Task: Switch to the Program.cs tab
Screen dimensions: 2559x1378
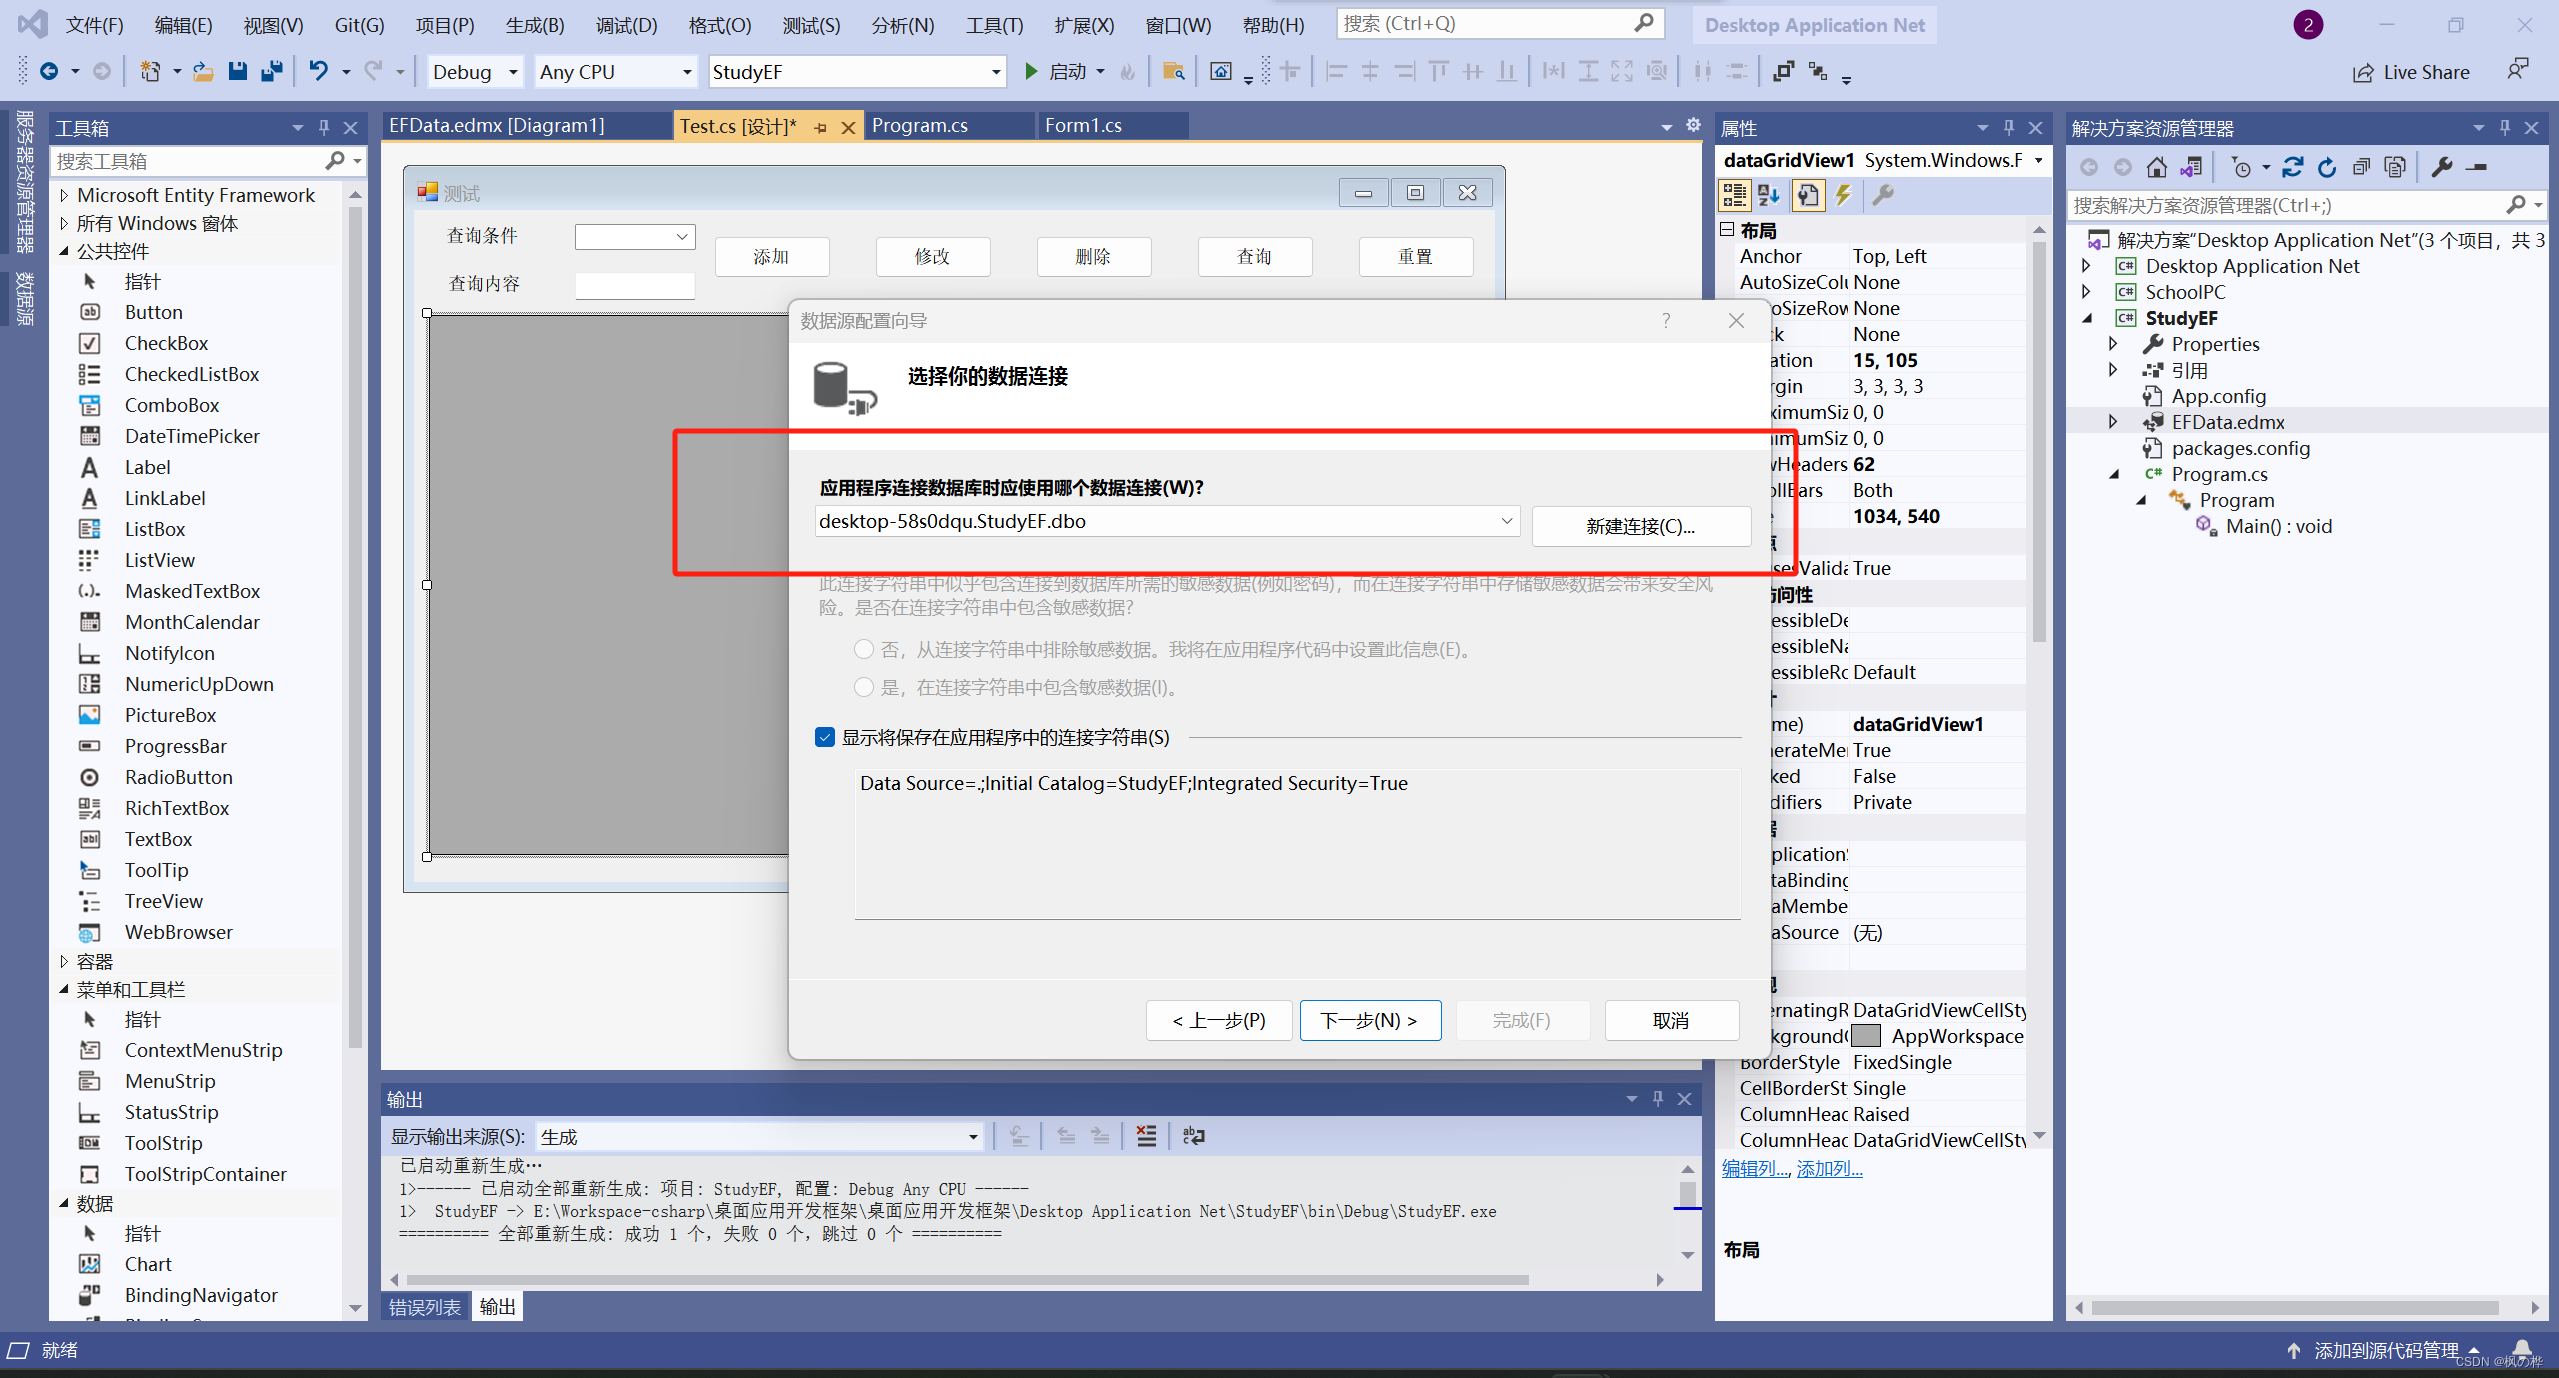Action: click(920, 126)
